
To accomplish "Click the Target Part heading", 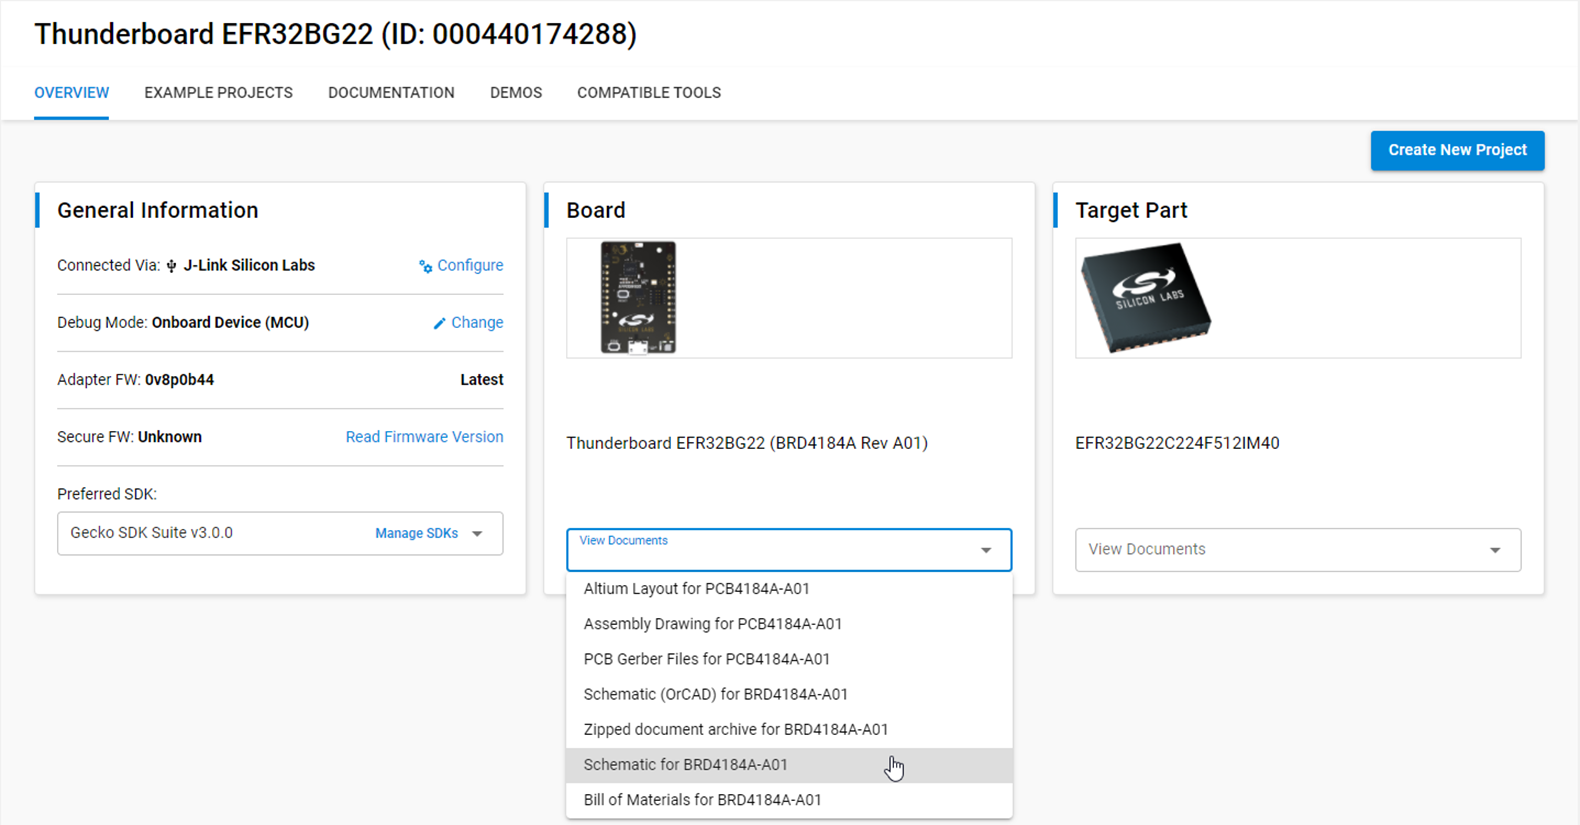I will pyautogui.click(x=1131, y=210).
